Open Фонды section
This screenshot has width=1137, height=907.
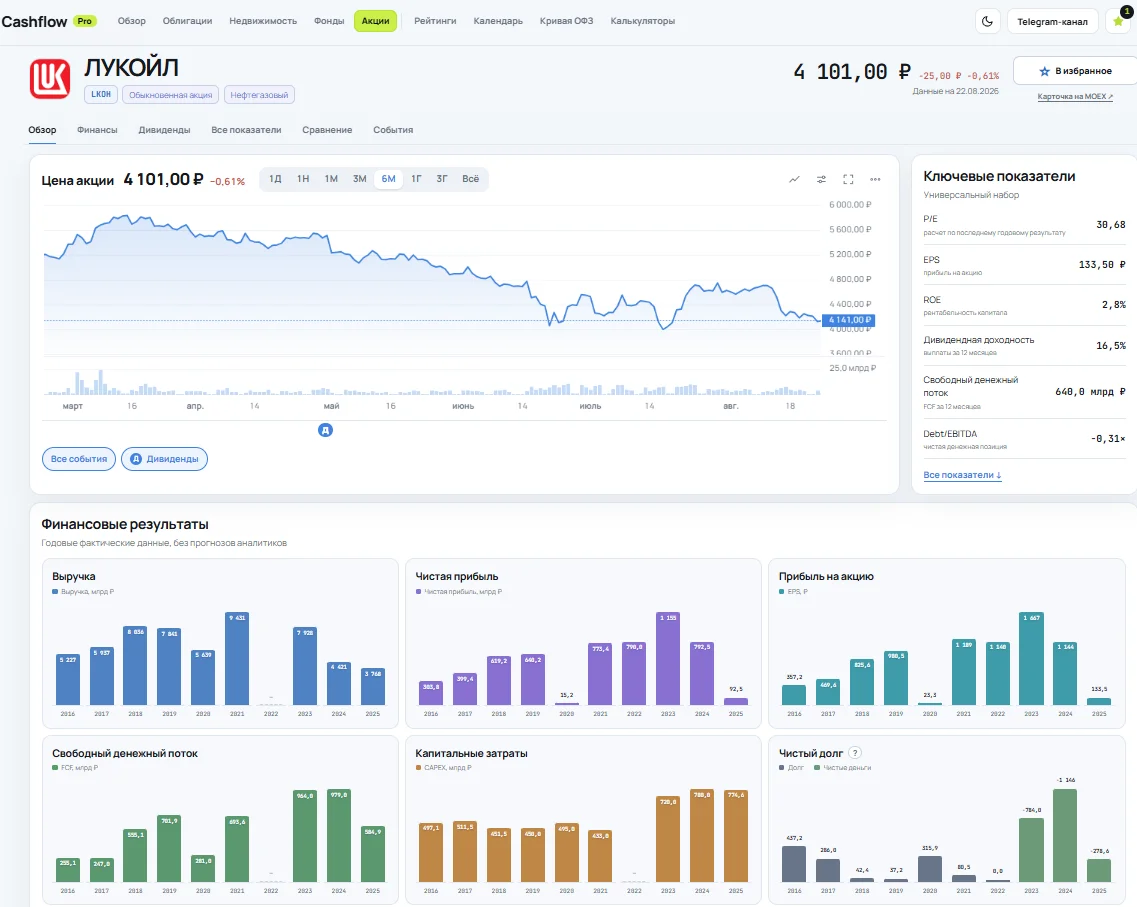pyautogui.click(x=329, y=21)
